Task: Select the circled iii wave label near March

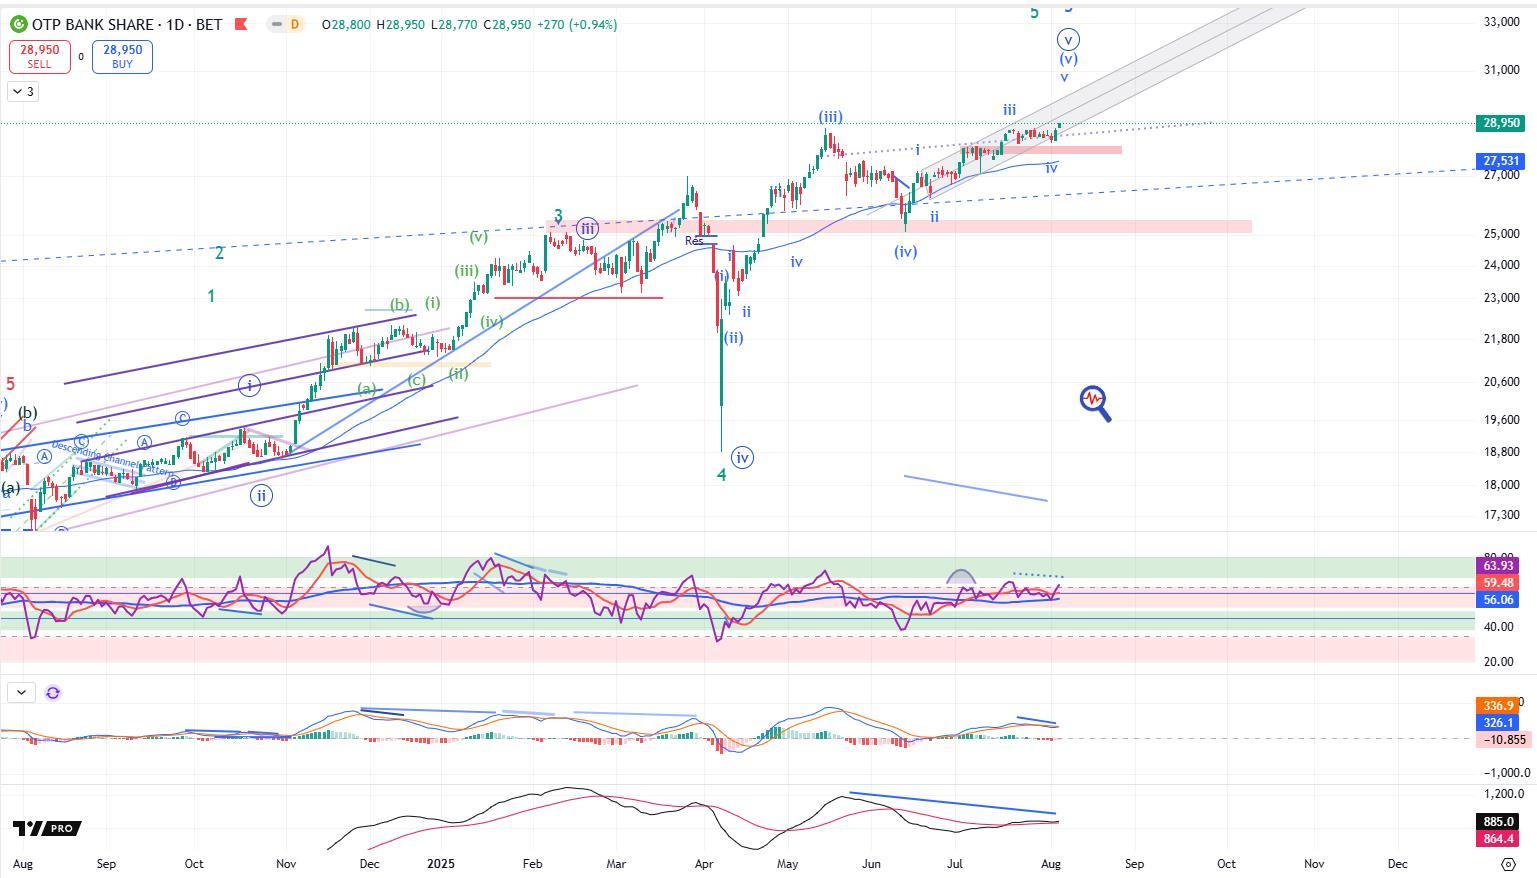Action: (588, 228)
